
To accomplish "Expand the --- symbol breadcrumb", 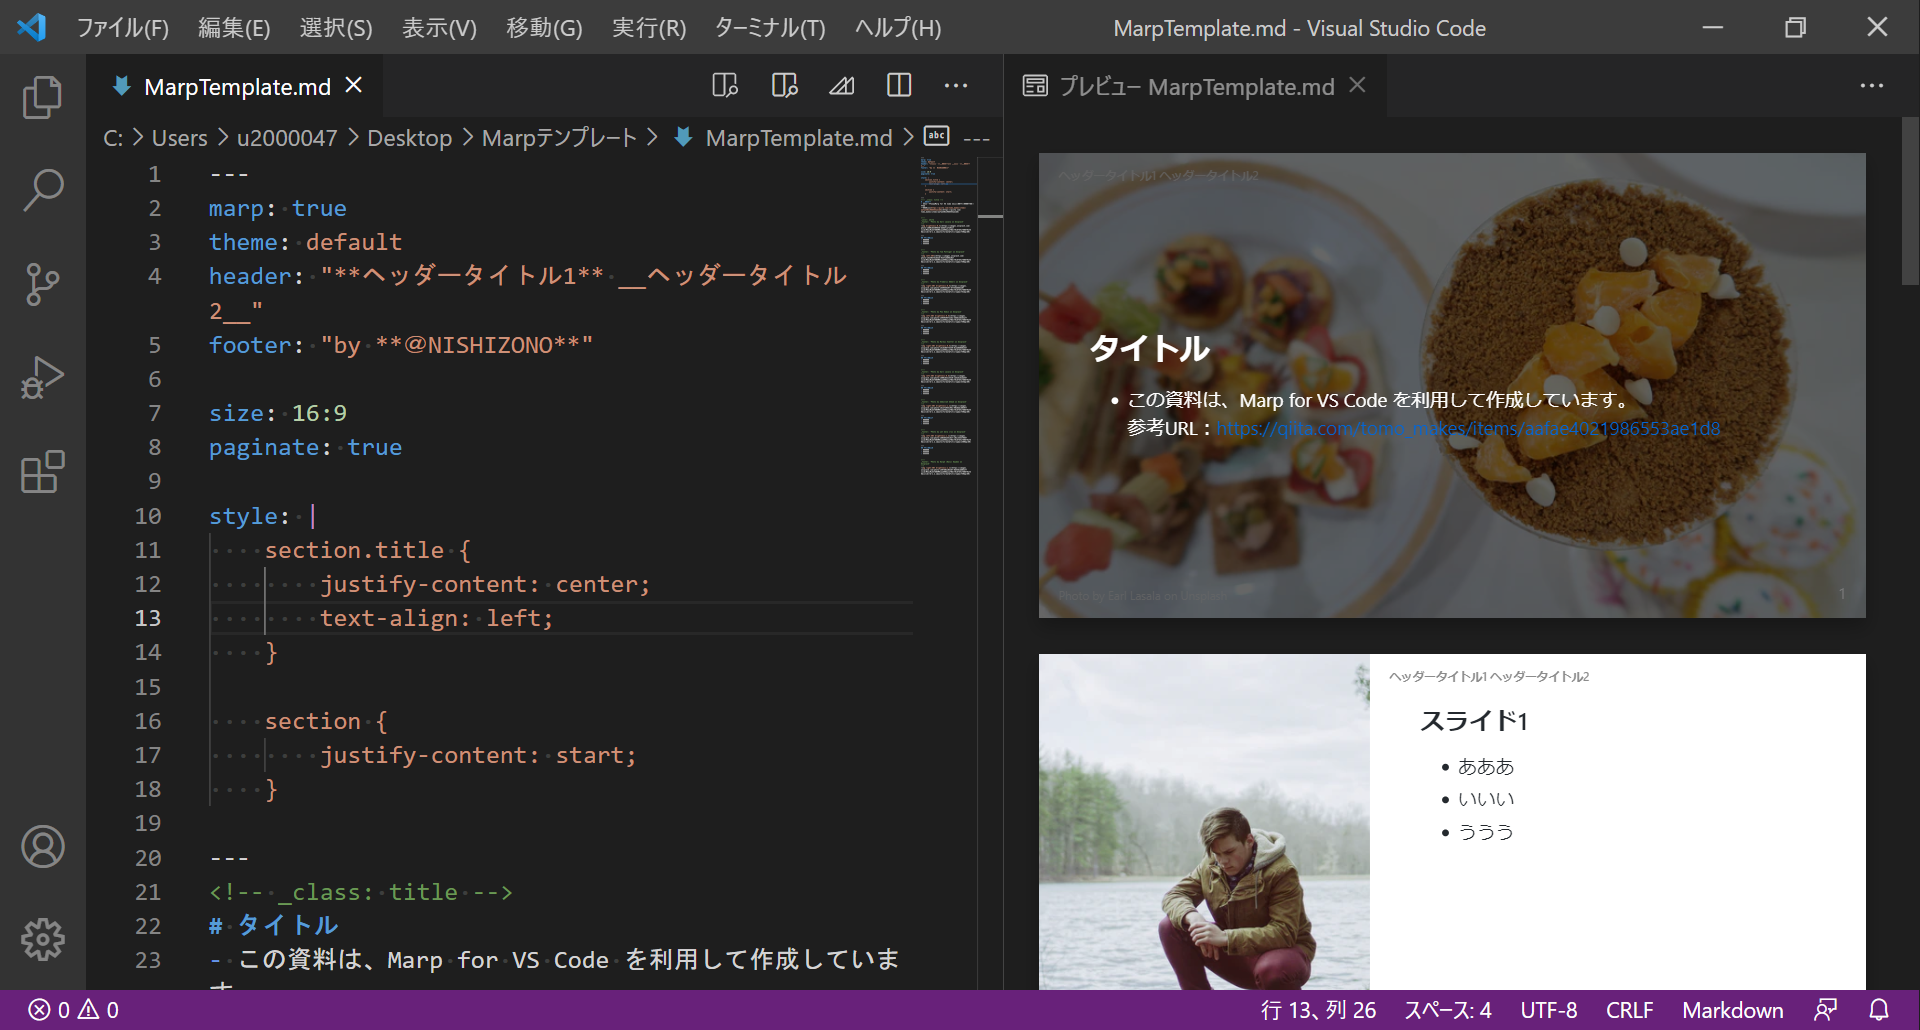I will tap(976, 138).
